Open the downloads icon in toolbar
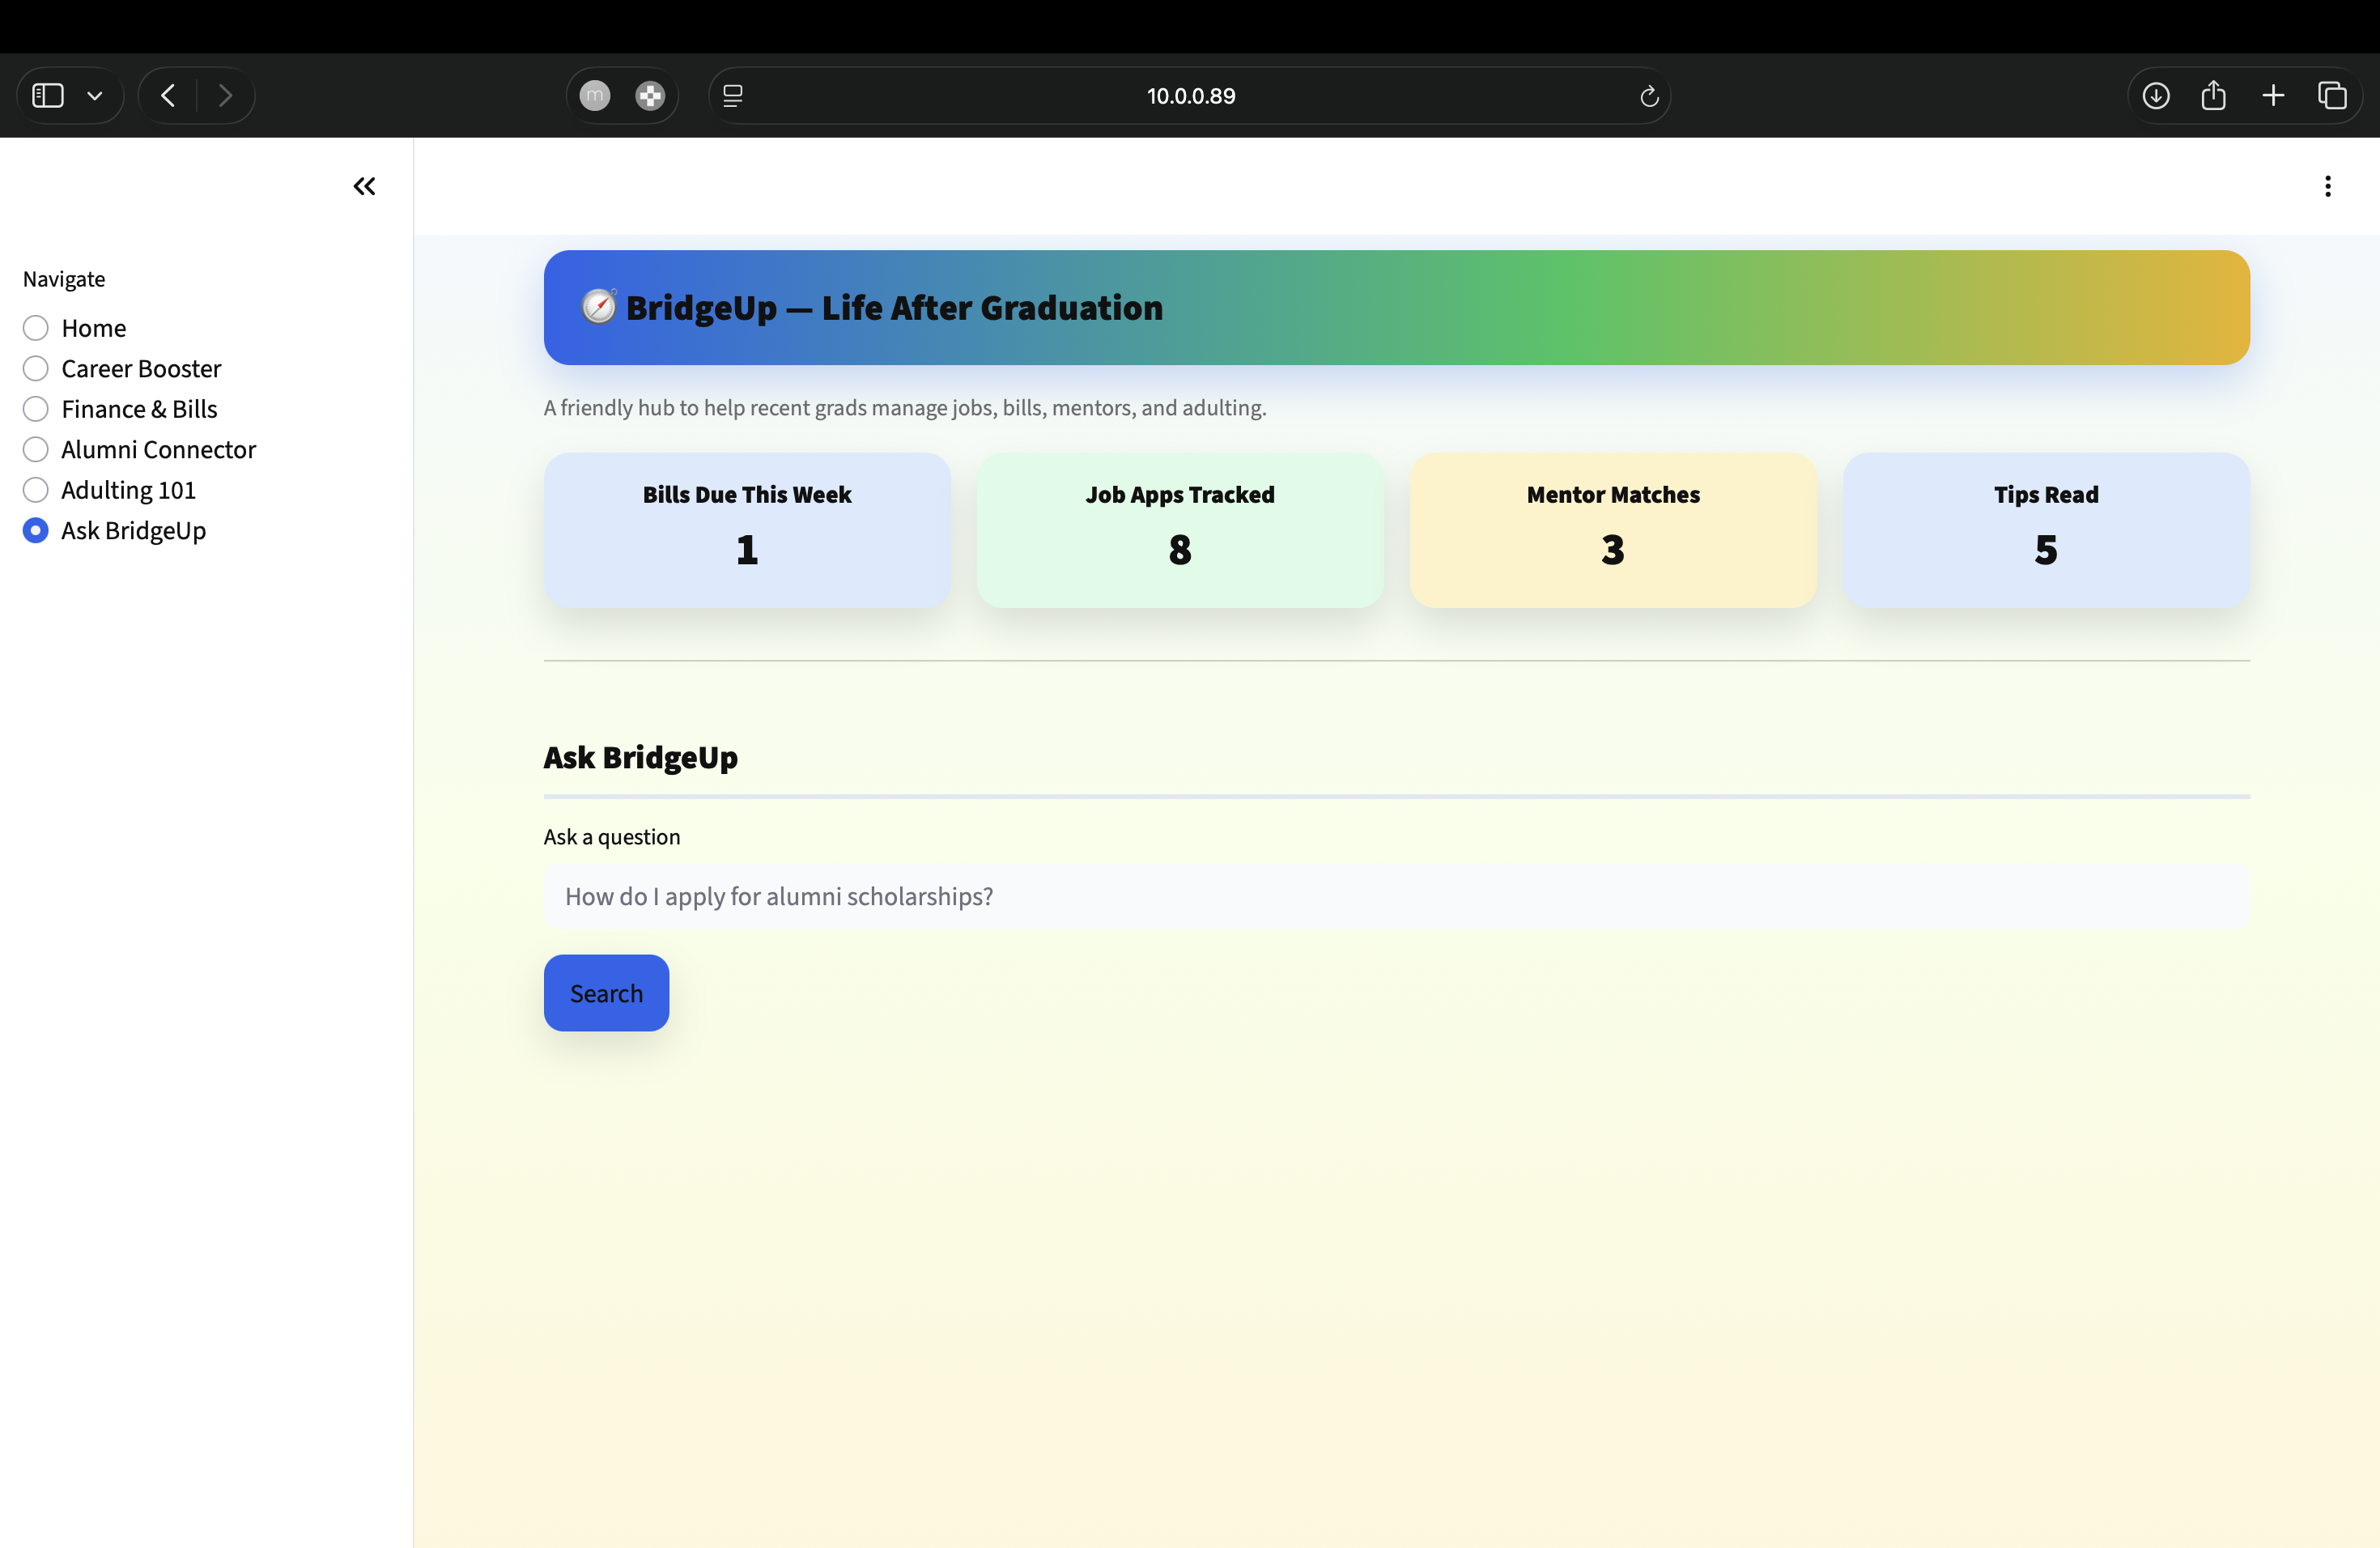This screenshot has width=2380, height=1548. click(2156, 96)
